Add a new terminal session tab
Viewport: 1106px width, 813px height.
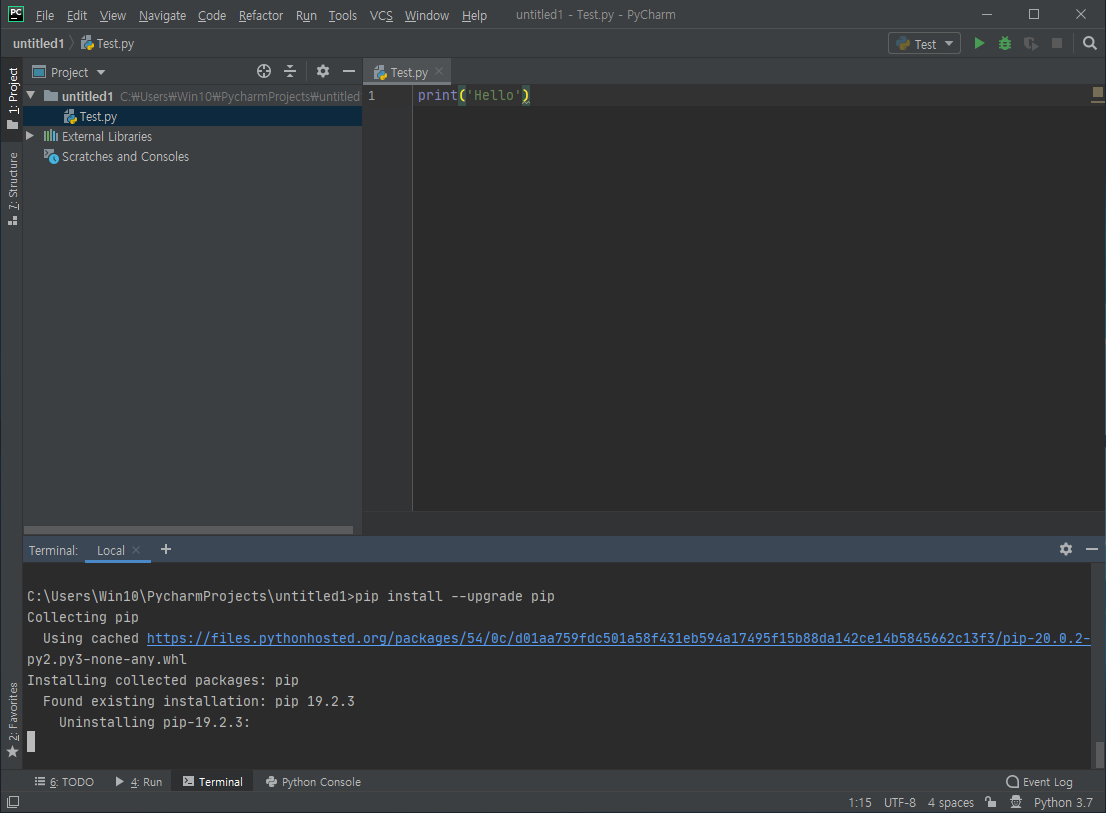click(x=166, y=549)
